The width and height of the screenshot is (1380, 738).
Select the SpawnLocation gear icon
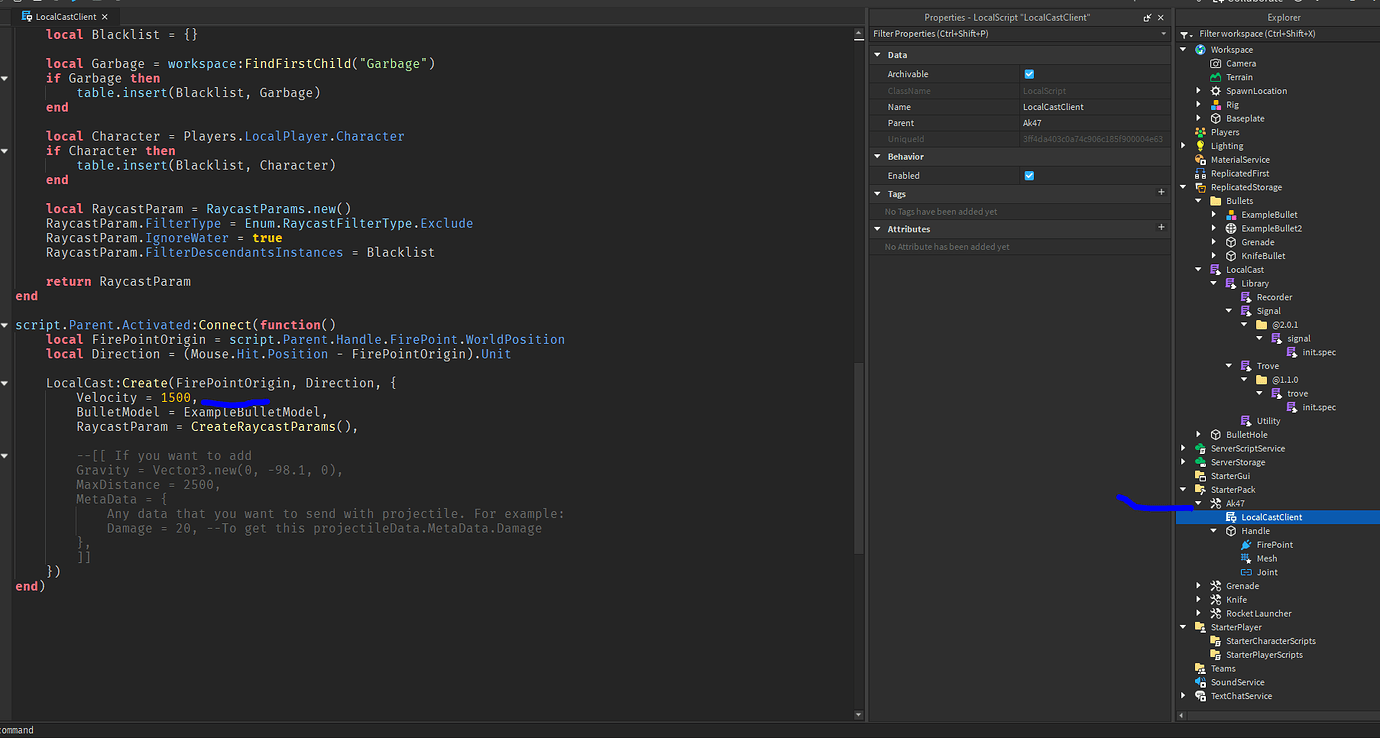[x=1215, y=90]
